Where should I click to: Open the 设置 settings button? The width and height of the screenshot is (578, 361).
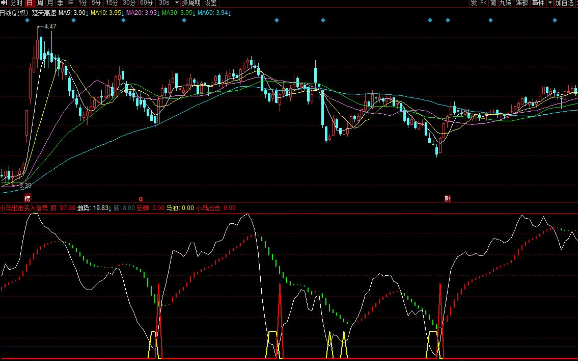click(x=210, y=3)
